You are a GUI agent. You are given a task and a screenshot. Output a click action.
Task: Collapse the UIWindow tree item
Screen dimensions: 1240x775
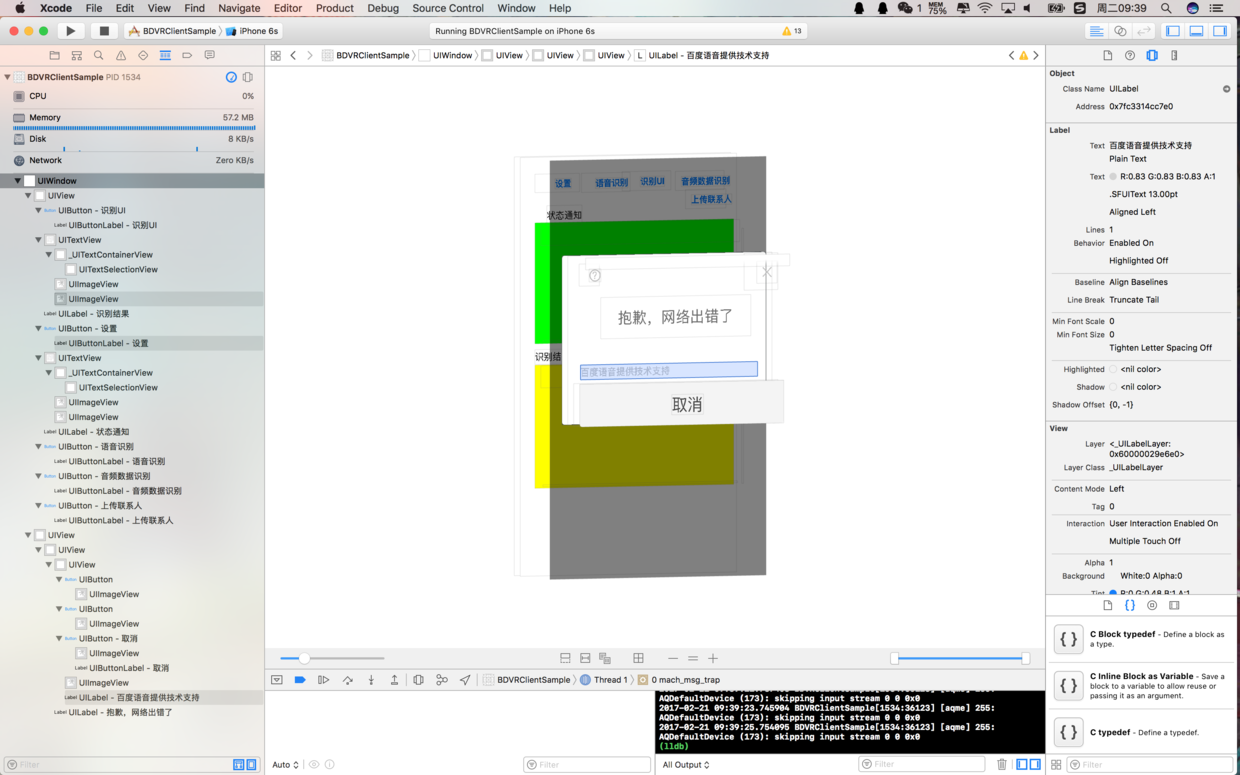(x=16, y=180)
